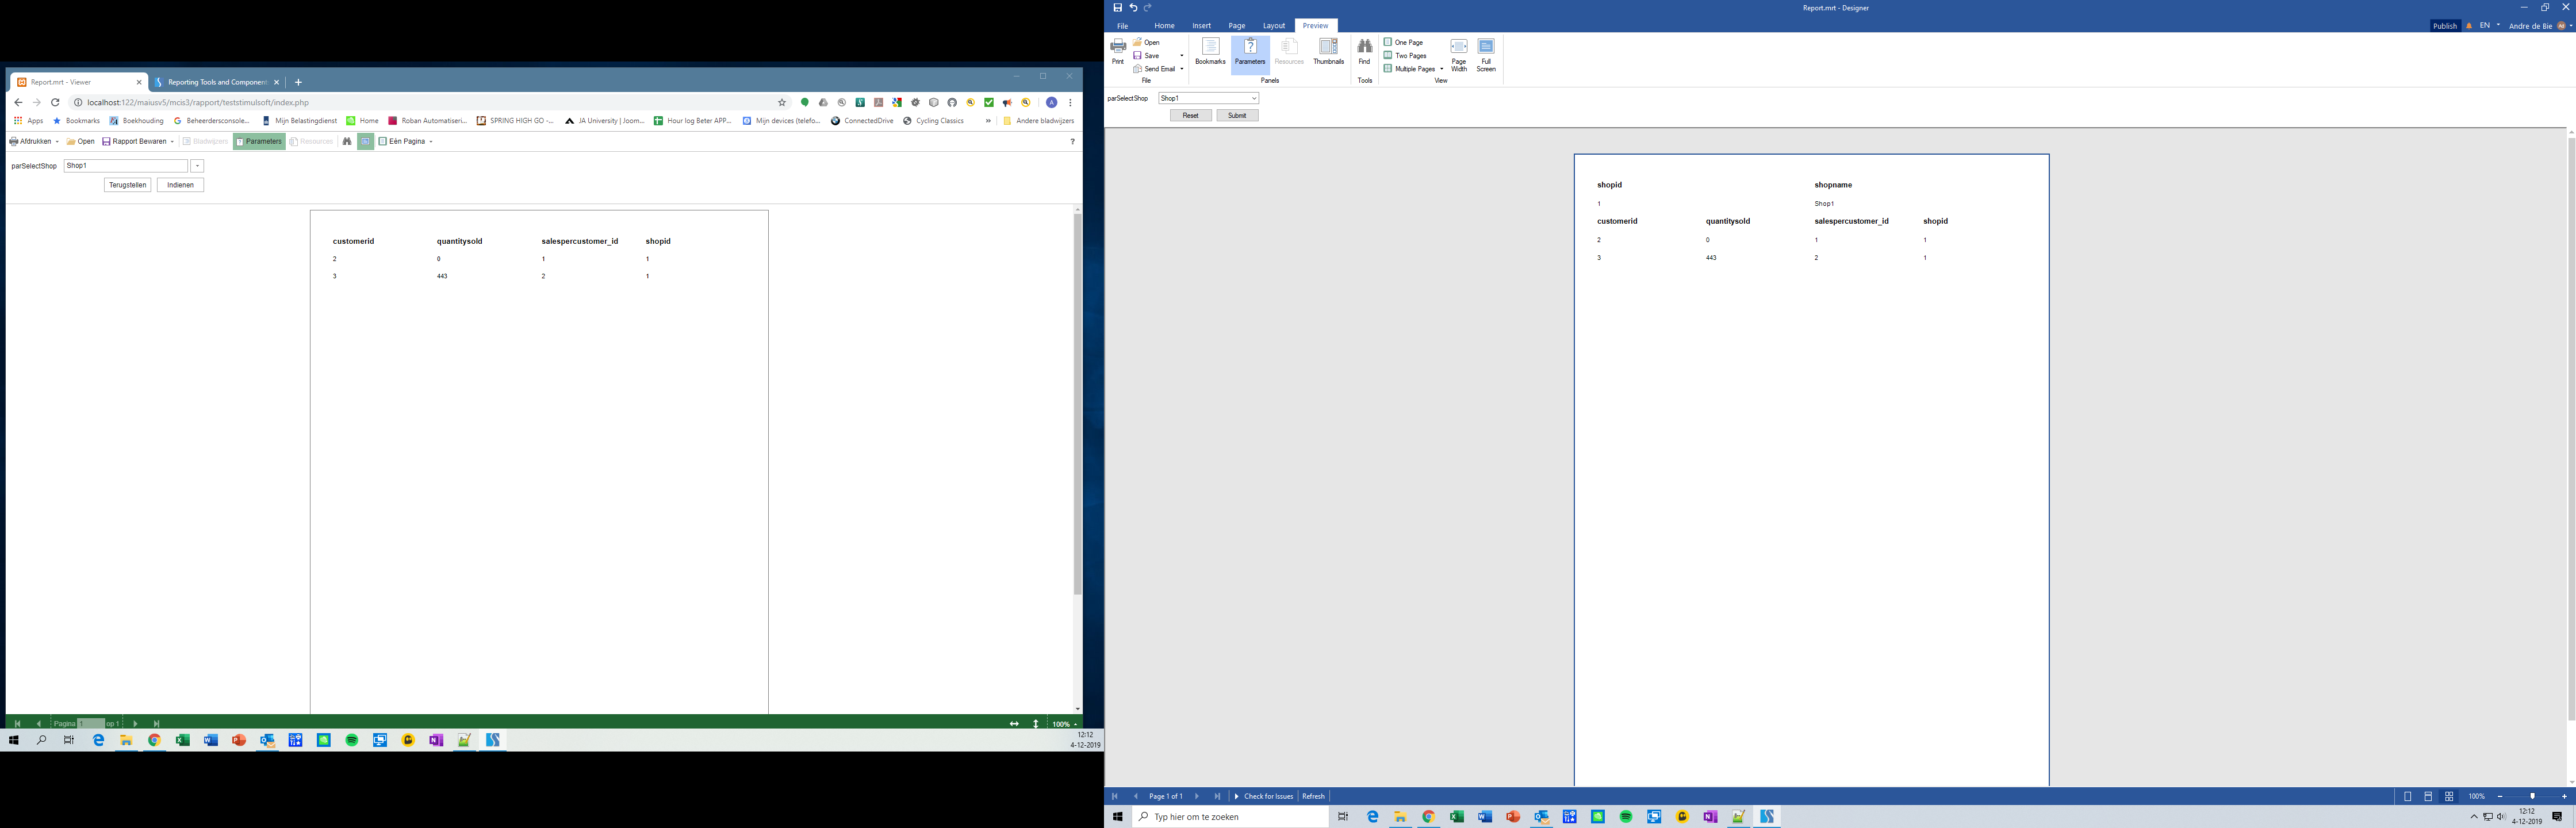The width and height of the screenshot is (2576, 828).
Task: Click Refresh in Designer status bar
Action: 1313,796
